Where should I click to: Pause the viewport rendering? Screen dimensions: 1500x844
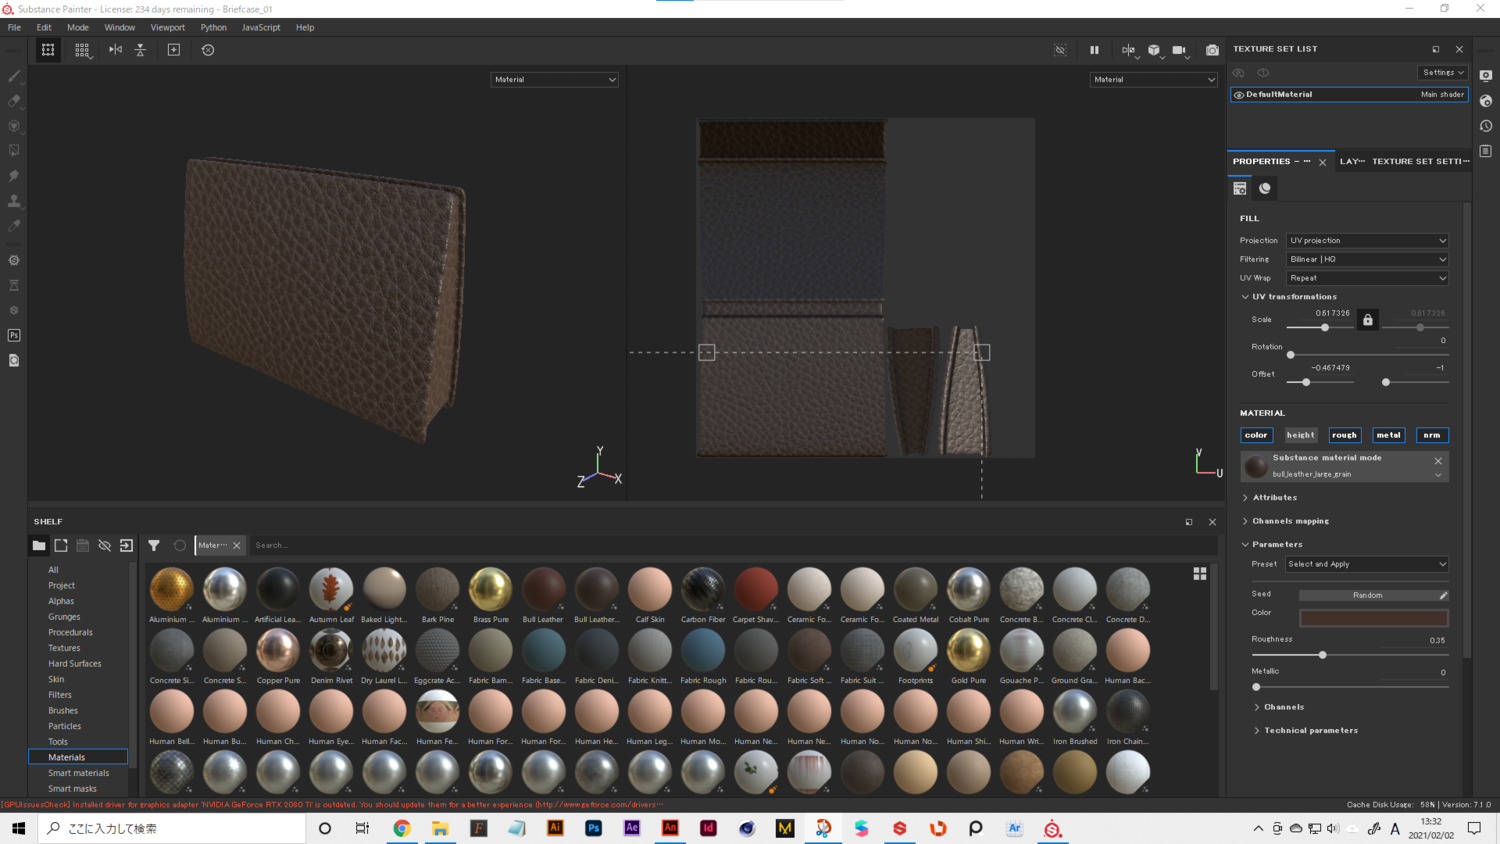(x=1094, y=50)
